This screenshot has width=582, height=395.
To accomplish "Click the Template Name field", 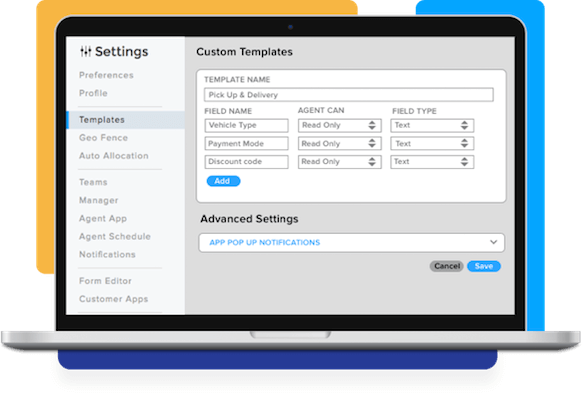I will coord(349,95).
